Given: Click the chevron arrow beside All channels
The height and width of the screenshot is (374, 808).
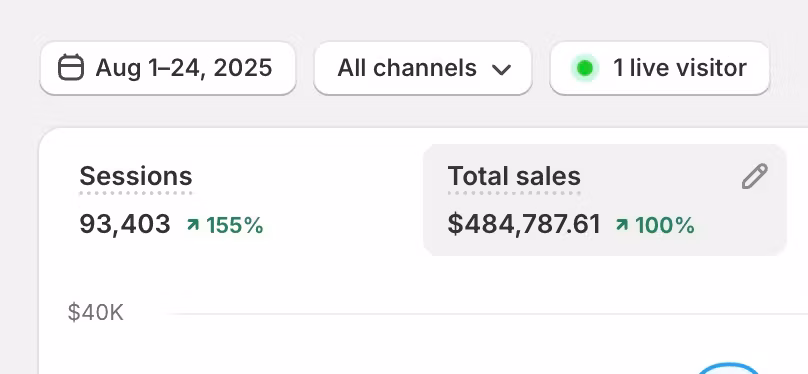Looking at the screenshot, I should 501,70.
